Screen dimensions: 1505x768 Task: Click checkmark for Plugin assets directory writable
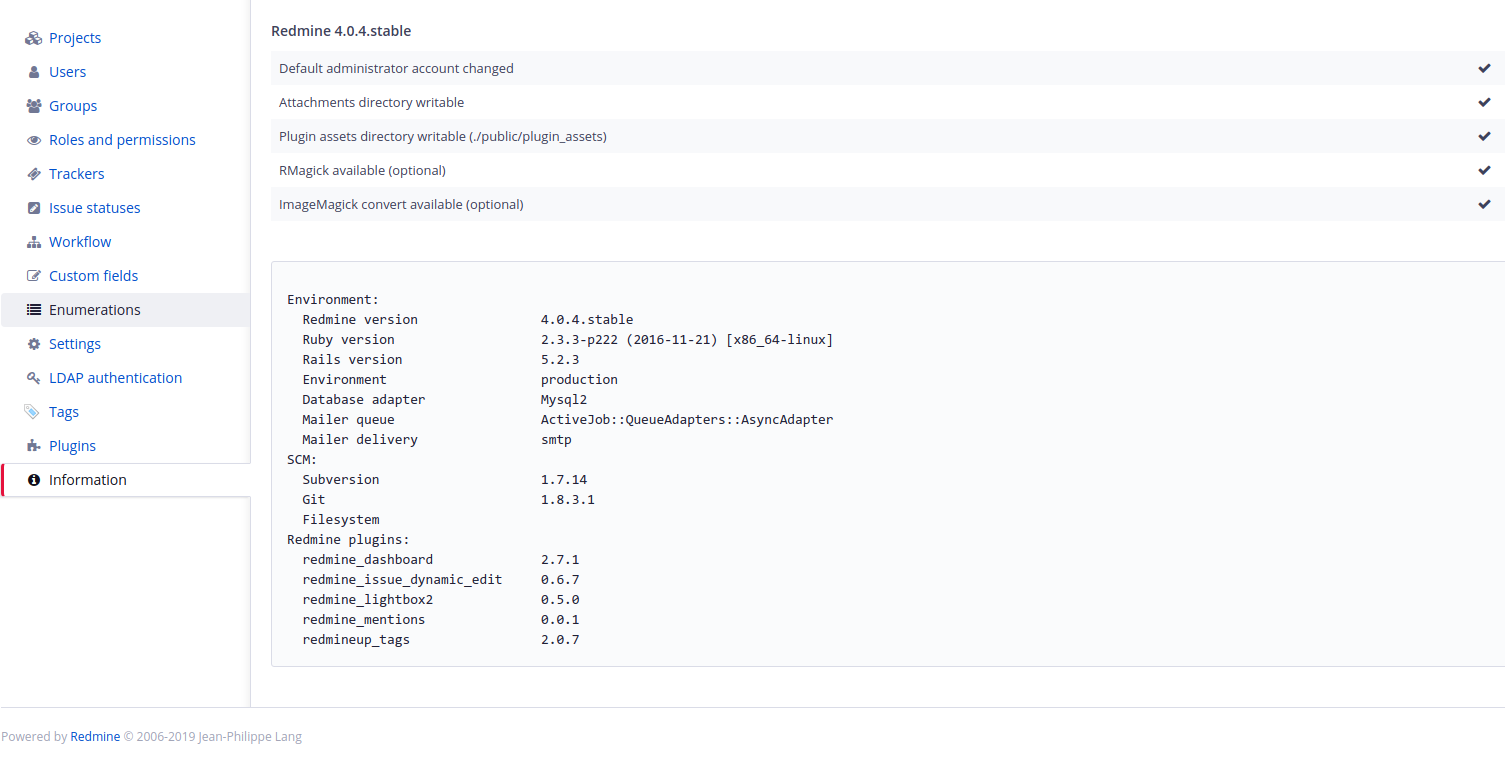1484,136
